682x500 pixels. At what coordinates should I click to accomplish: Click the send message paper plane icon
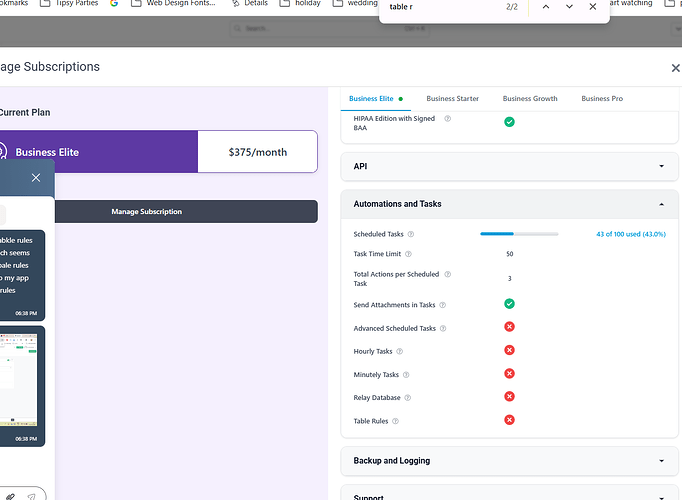[31, 495]
